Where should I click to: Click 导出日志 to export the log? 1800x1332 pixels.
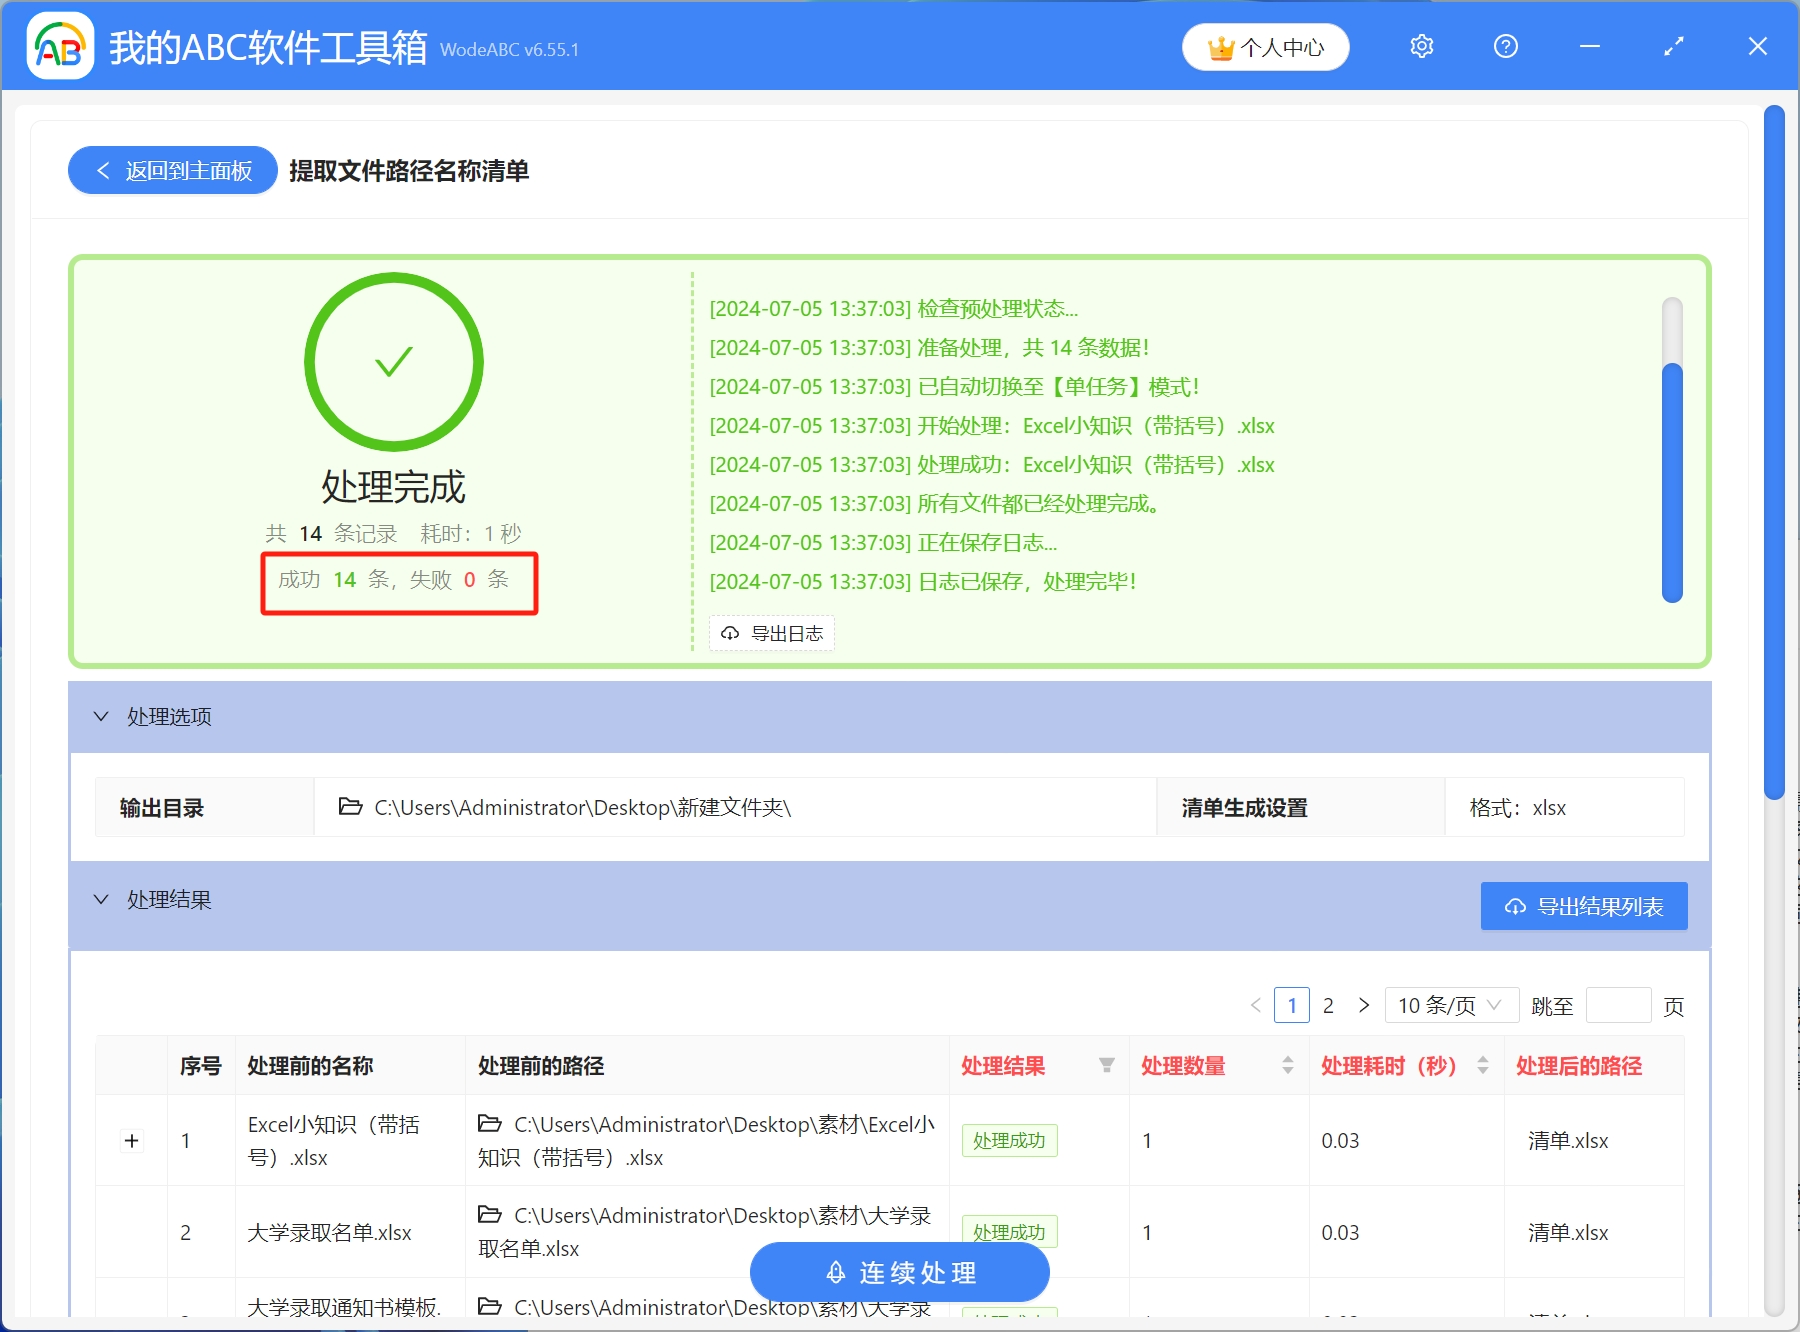771,633
